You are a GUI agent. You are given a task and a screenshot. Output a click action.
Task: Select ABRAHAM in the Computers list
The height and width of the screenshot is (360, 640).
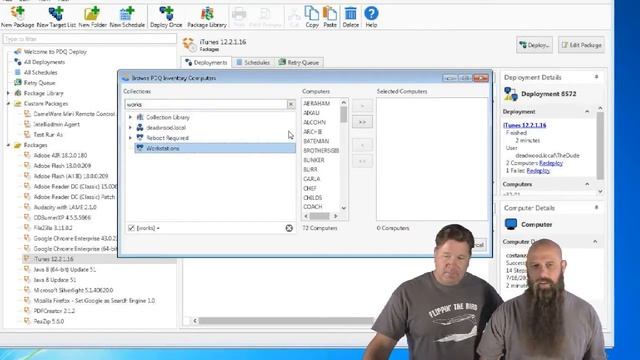click(x=316, y=104)
